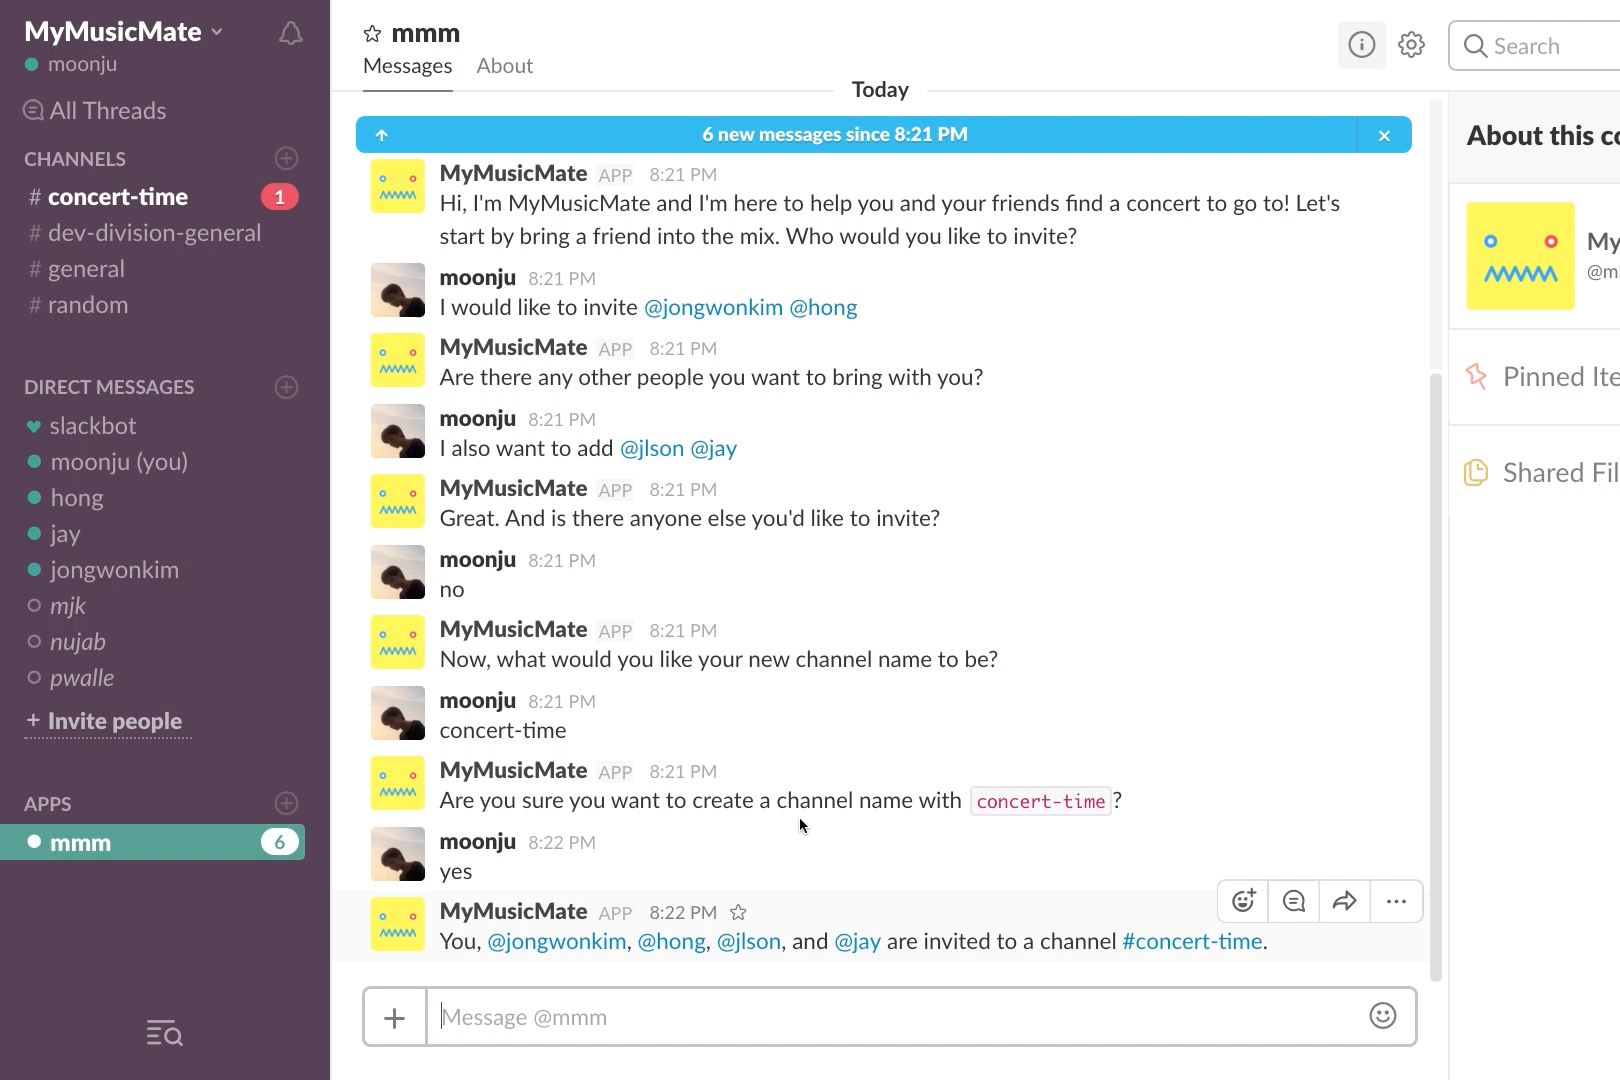Open emoji picker in message box
This screenshot has height=1080, width=1620.
pyautogui.click(x=1382, y=1016)
